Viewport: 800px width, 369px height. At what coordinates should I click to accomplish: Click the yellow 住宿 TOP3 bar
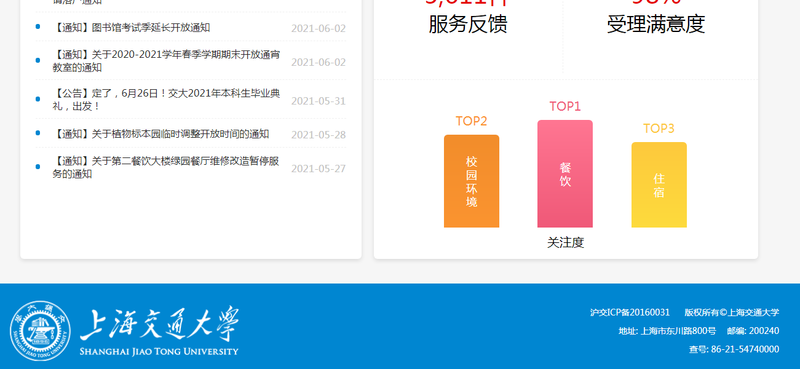coord(659,185)
